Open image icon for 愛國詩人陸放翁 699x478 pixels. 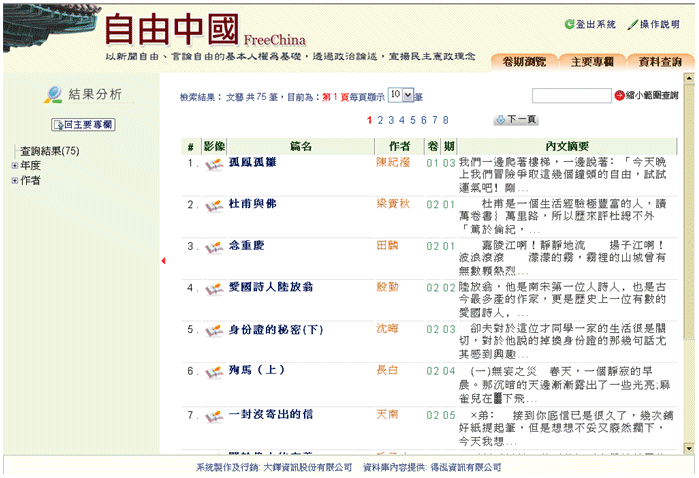[213, 289]
